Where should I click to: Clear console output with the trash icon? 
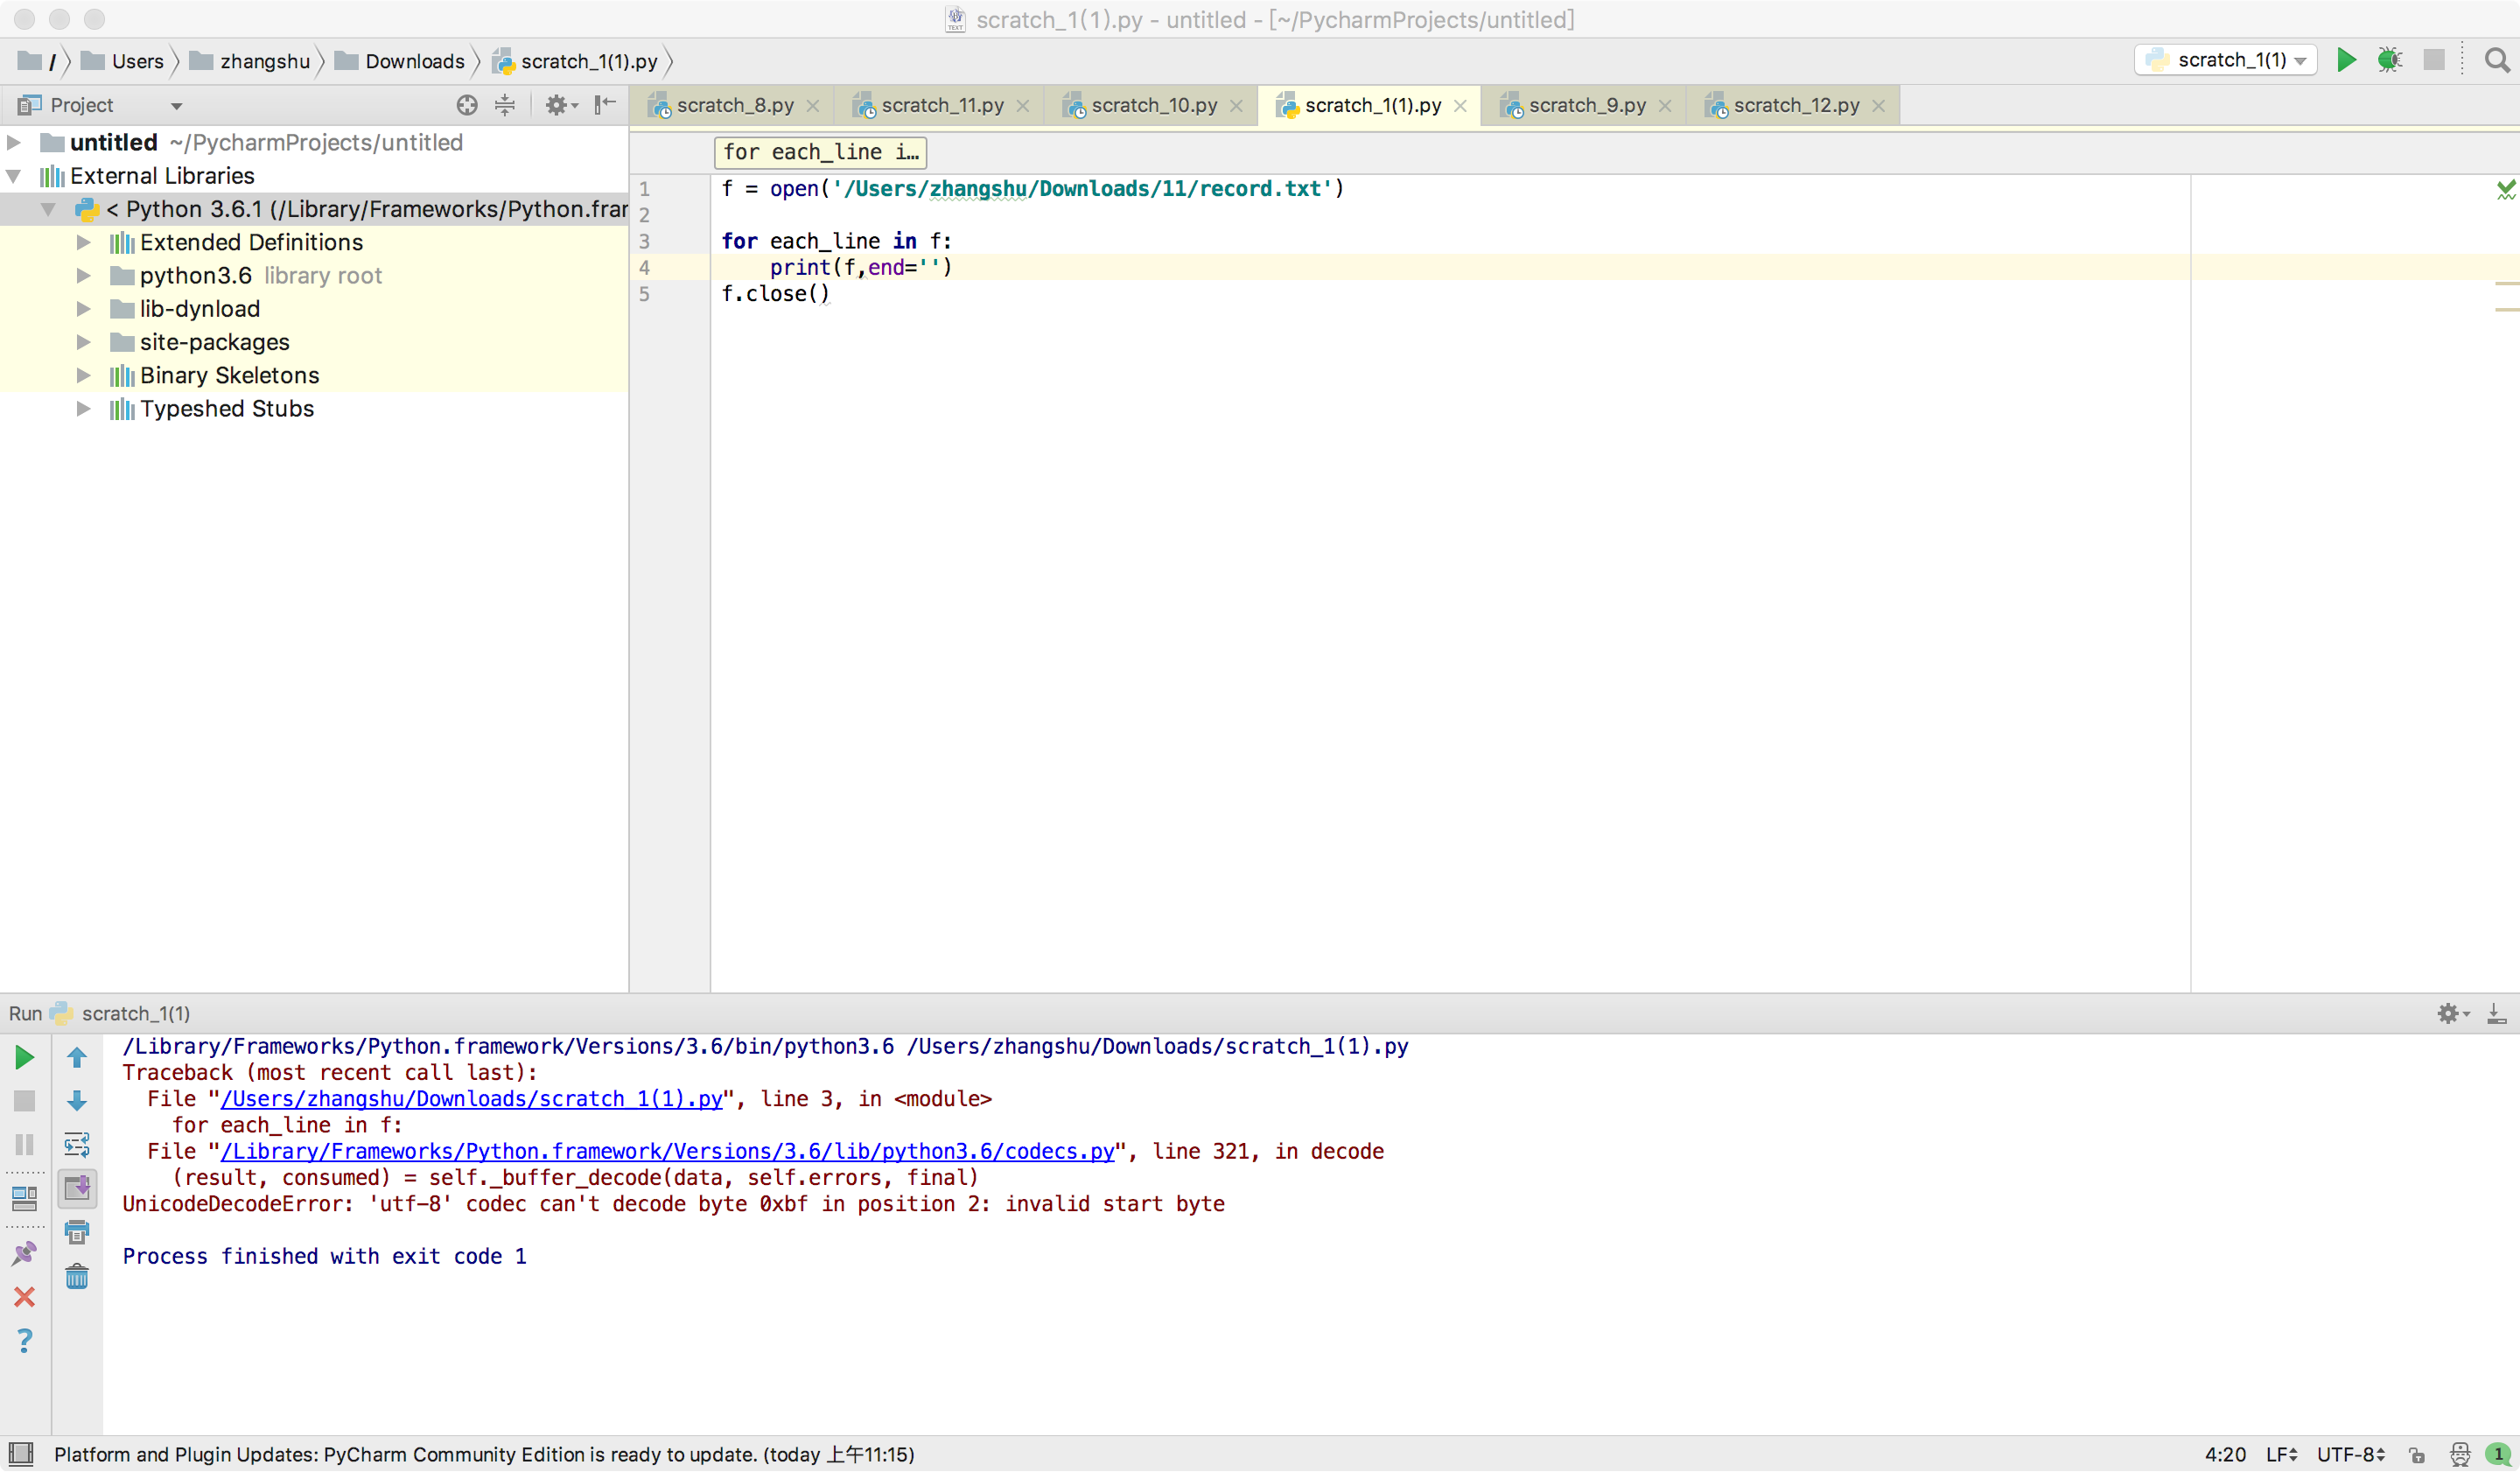click(77, 1277)
